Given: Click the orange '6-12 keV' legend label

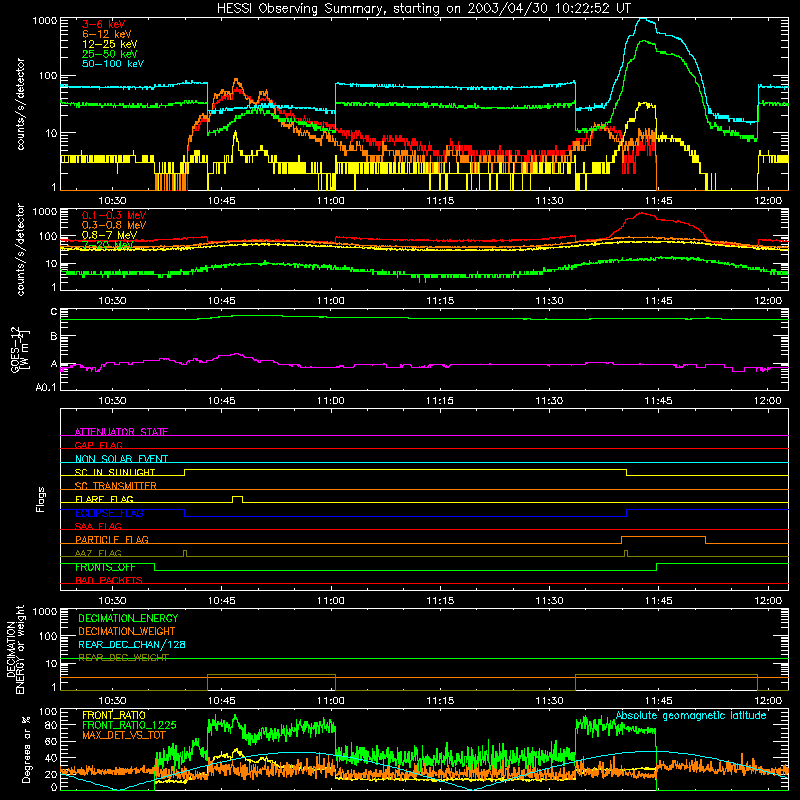Looking at the screenshot, I should click(x=107, y=34).
